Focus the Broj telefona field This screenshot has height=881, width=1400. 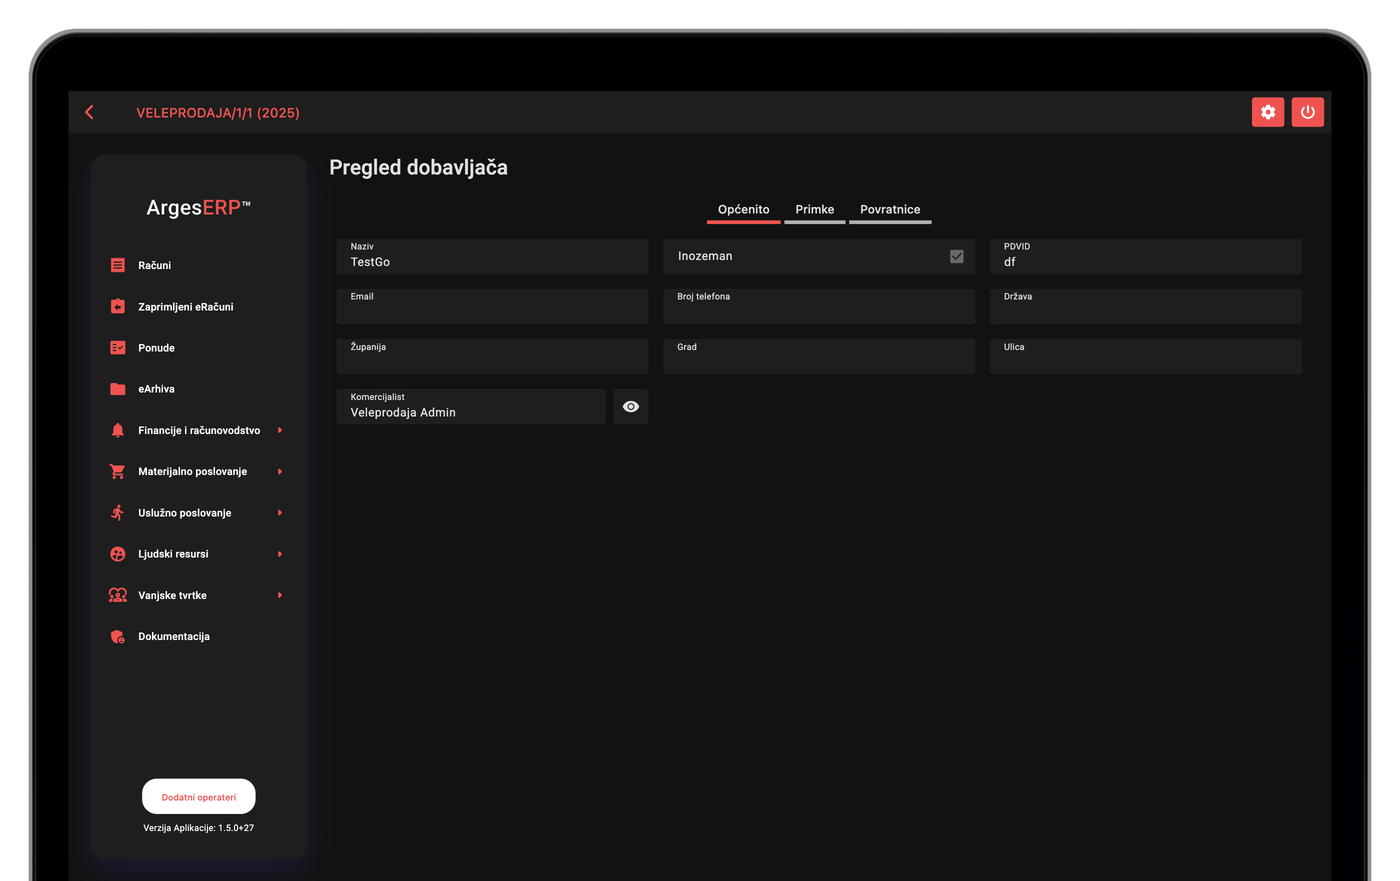click(819, 306)
